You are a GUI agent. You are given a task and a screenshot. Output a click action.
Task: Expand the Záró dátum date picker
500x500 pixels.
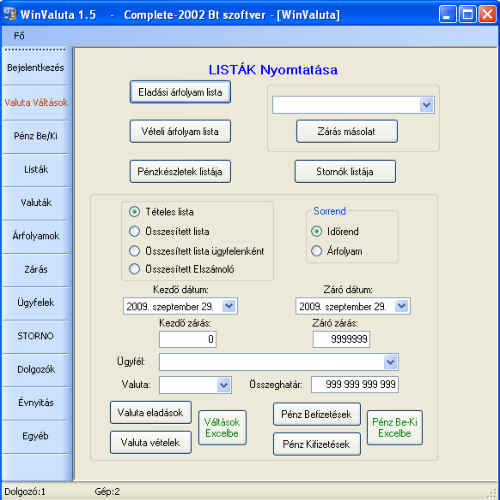click(402, 306)
